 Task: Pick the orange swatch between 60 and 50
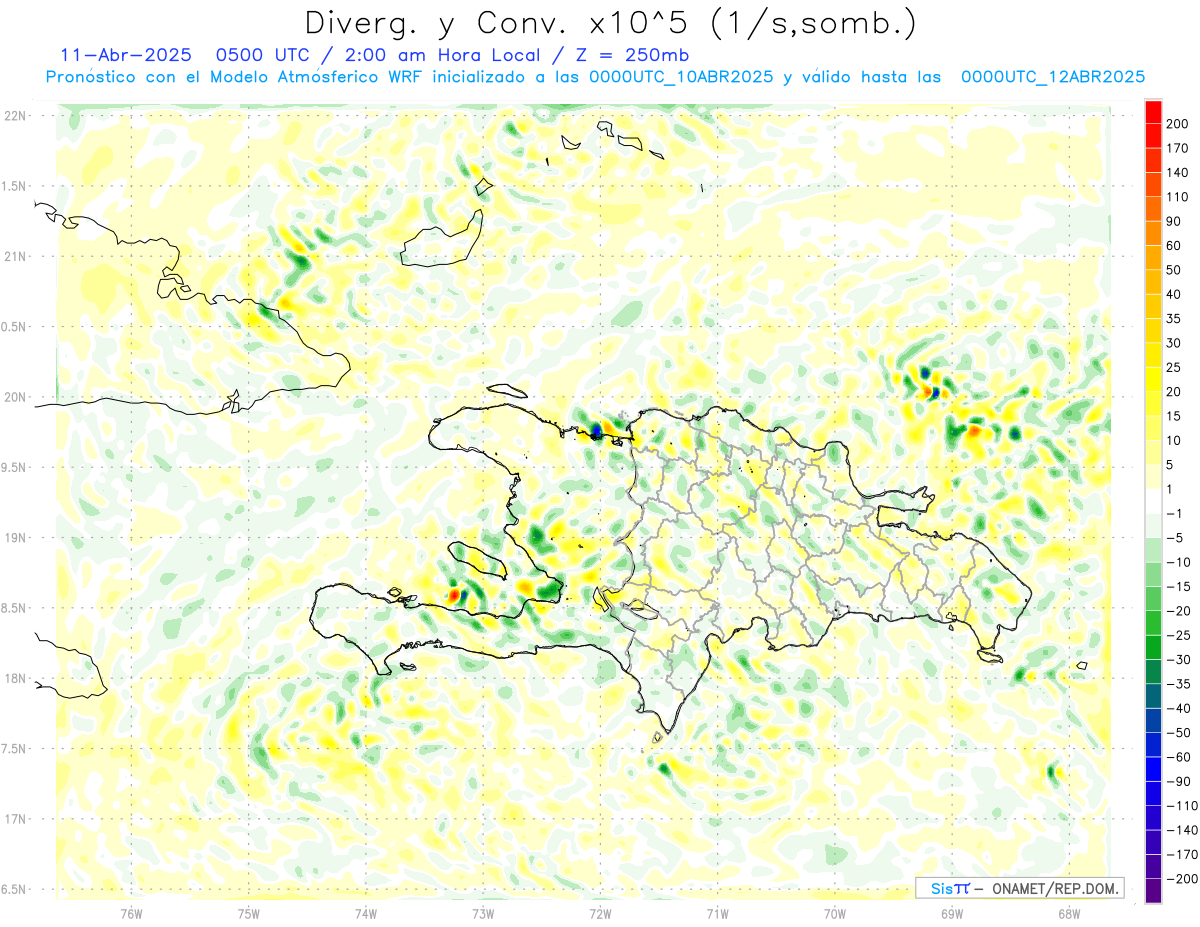coord(1153,258)
